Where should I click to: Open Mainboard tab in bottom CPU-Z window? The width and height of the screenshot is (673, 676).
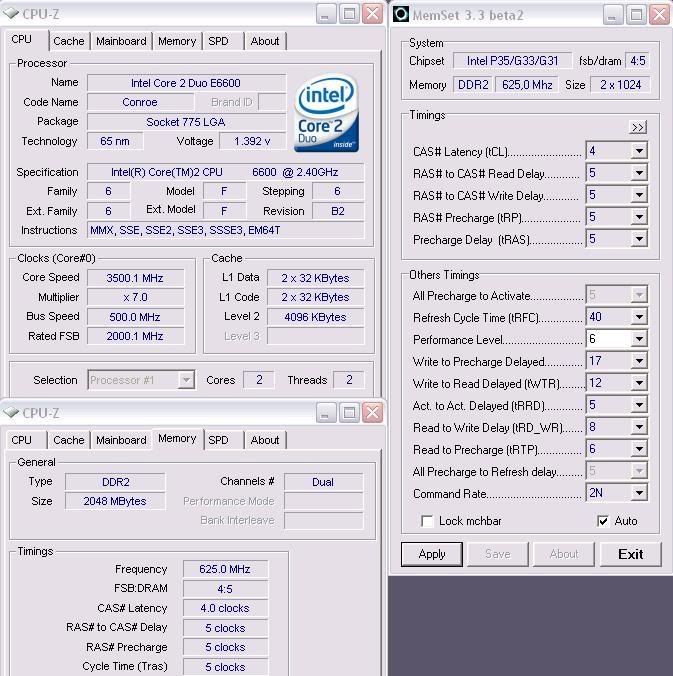click(x=121, y=440)
